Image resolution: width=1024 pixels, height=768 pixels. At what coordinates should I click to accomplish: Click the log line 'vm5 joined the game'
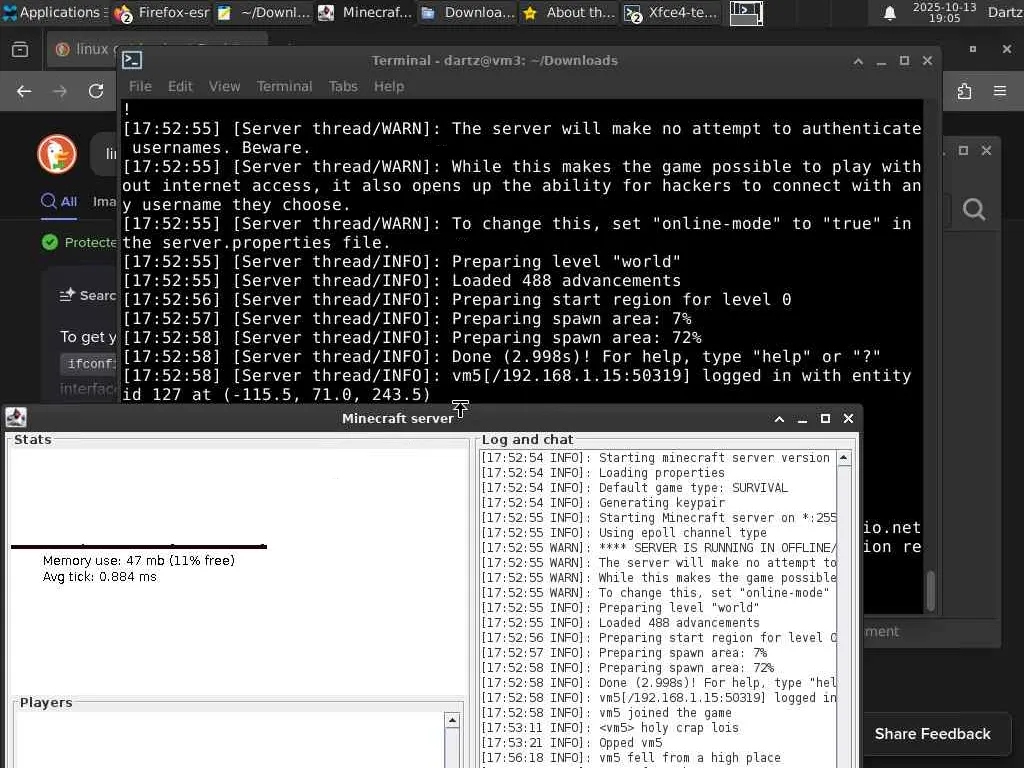pyautogui.click(x=665, y=712)
